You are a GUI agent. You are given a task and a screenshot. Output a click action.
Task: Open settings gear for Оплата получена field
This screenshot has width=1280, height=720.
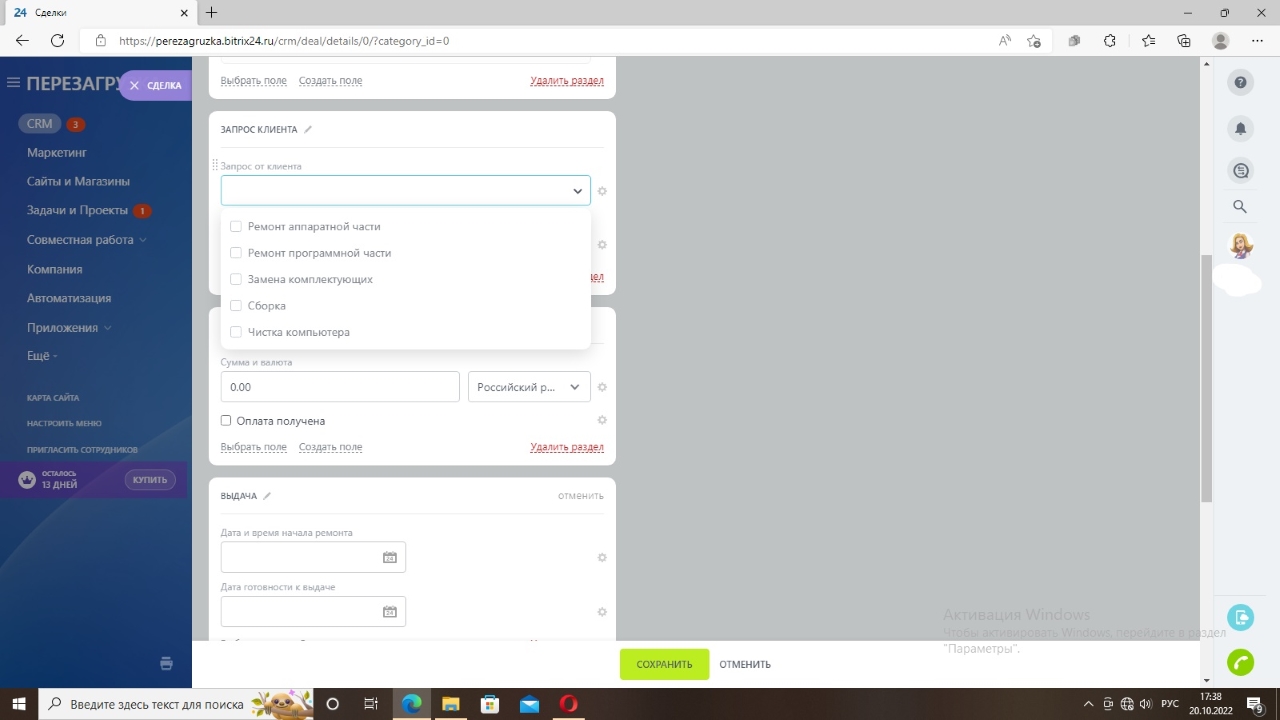tap(602, 420)
